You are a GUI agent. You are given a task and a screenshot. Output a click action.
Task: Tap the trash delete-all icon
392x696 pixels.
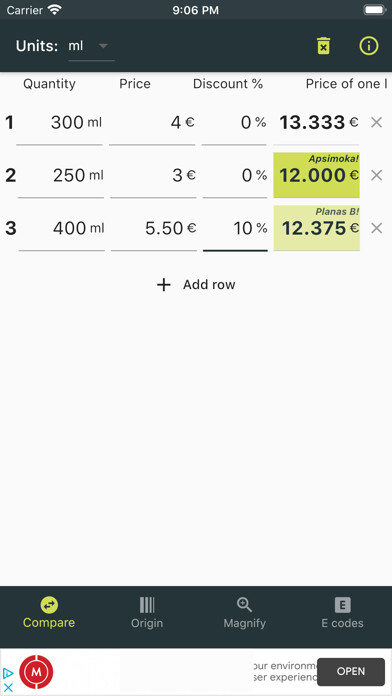(324, 46)
